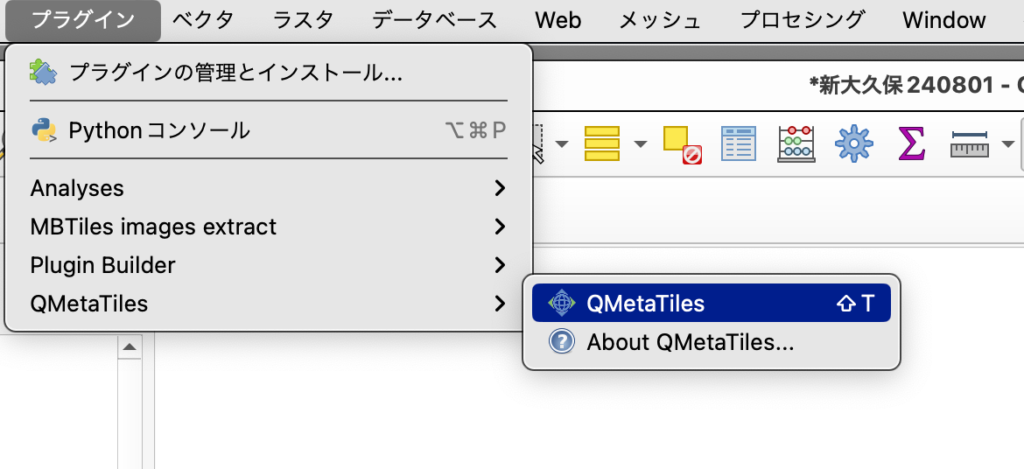The height and width of the screenshot is (469, 1024).
Task: Open the ラスタ menu
Action: (x=303, y=20)
